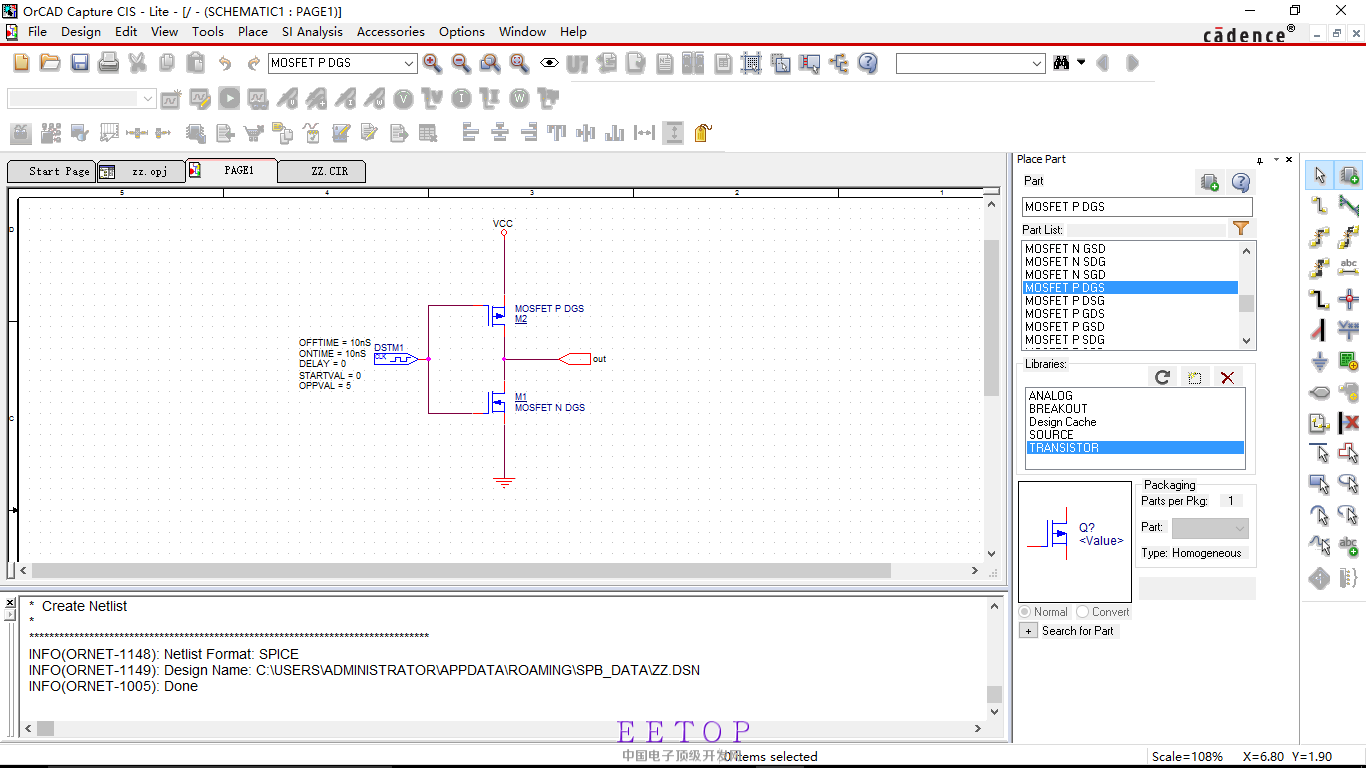Screen dimensions: 1366x768
Task: Click the Place Part filter funnel icon
Action: coord(1240,229)
